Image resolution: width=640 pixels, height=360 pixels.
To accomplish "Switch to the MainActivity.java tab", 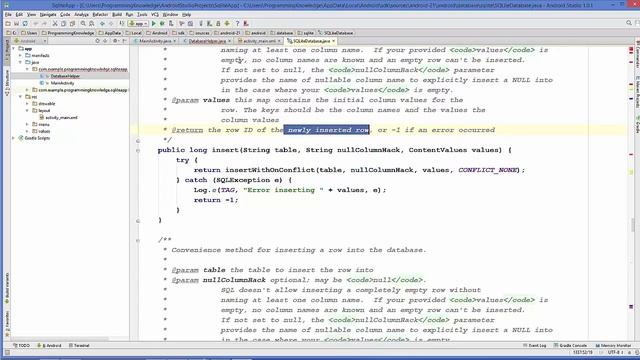I will [x=155, y=41].
